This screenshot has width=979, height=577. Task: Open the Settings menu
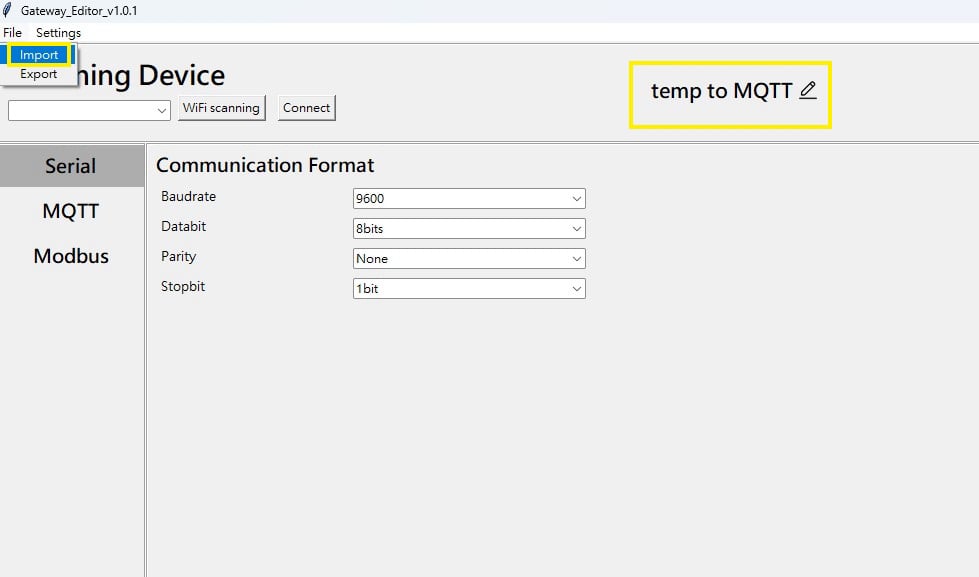tap(58, 33)
